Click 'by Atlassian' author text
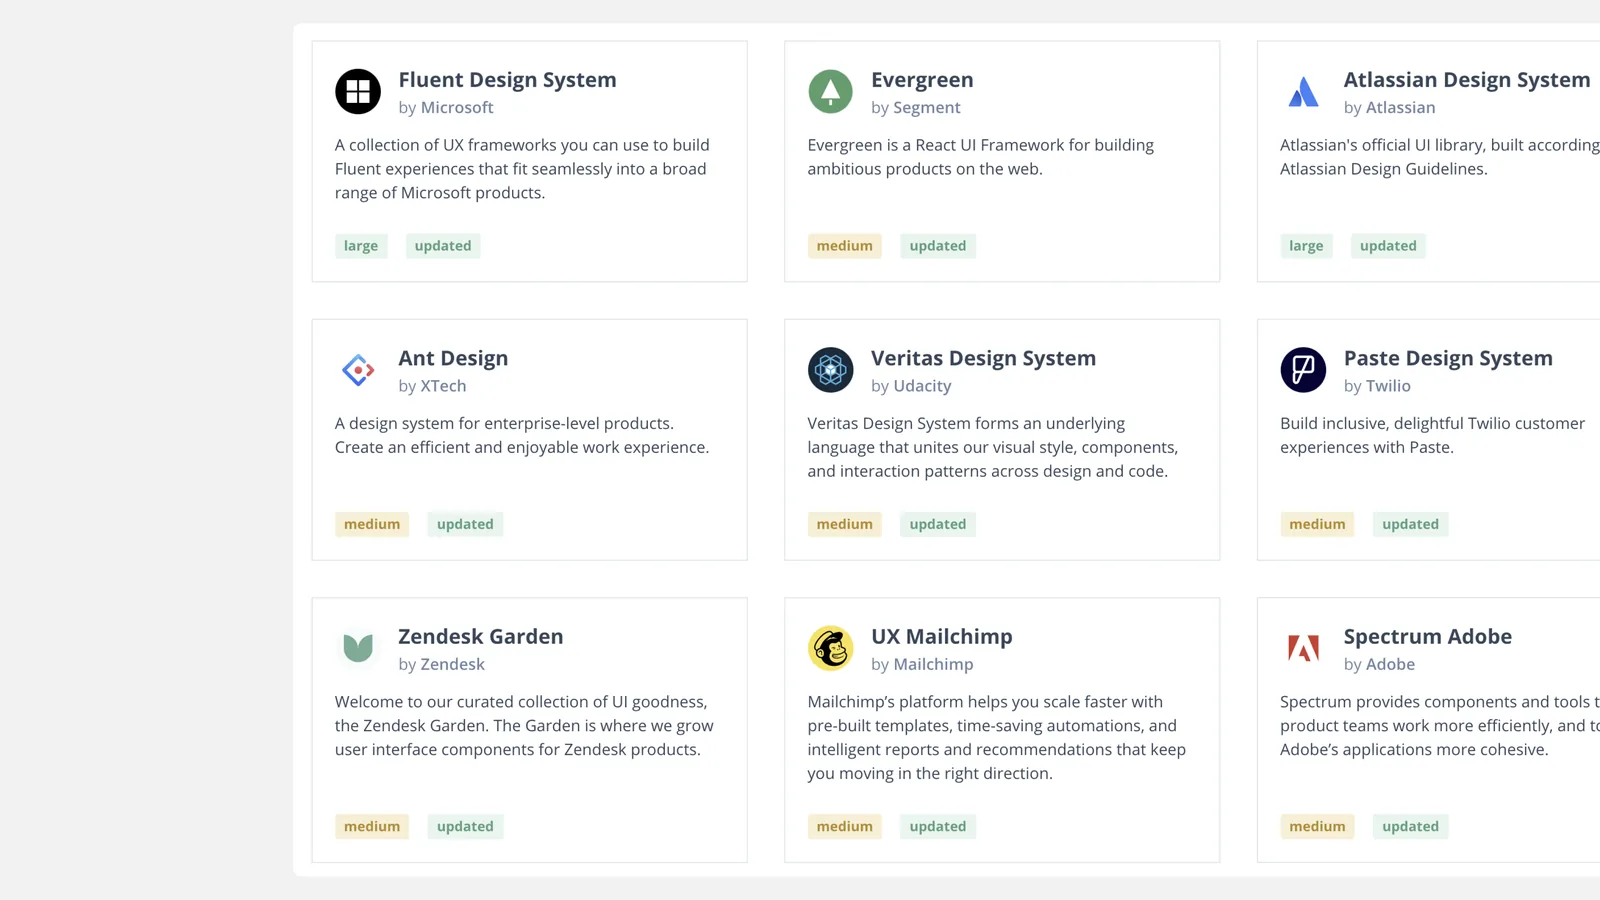 pos(1389,107)
